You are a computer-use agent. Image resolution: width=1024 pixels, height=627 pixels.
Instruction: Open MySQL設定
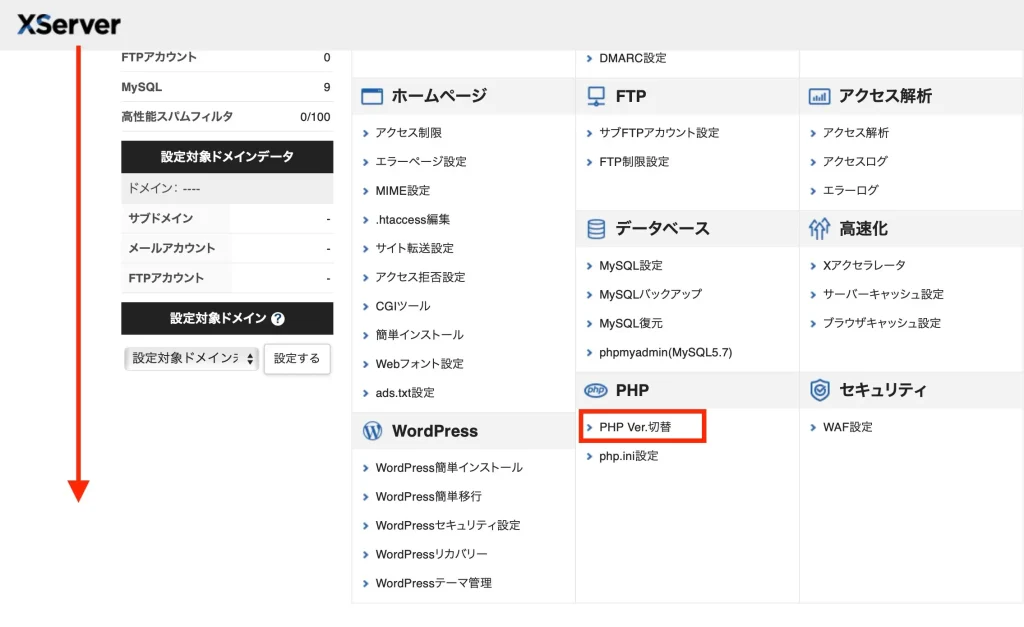pos(631,266)
